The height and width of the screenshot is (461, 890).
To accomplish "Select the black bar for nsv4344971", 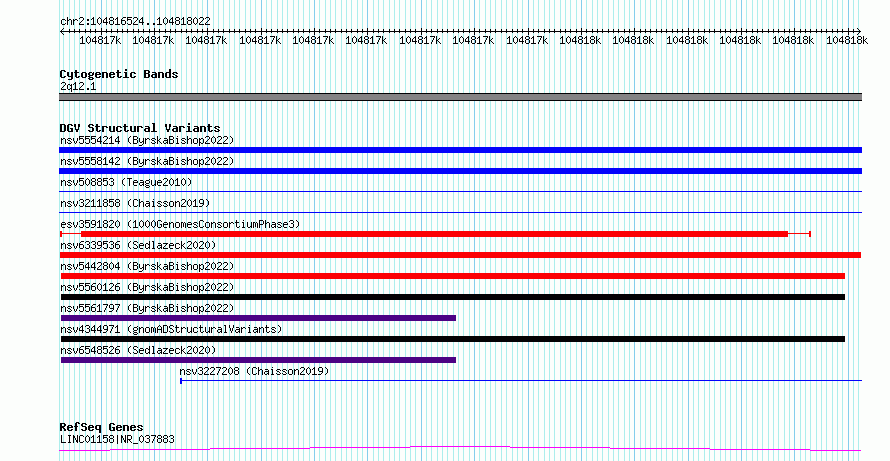I will click(x=453, y=339).
